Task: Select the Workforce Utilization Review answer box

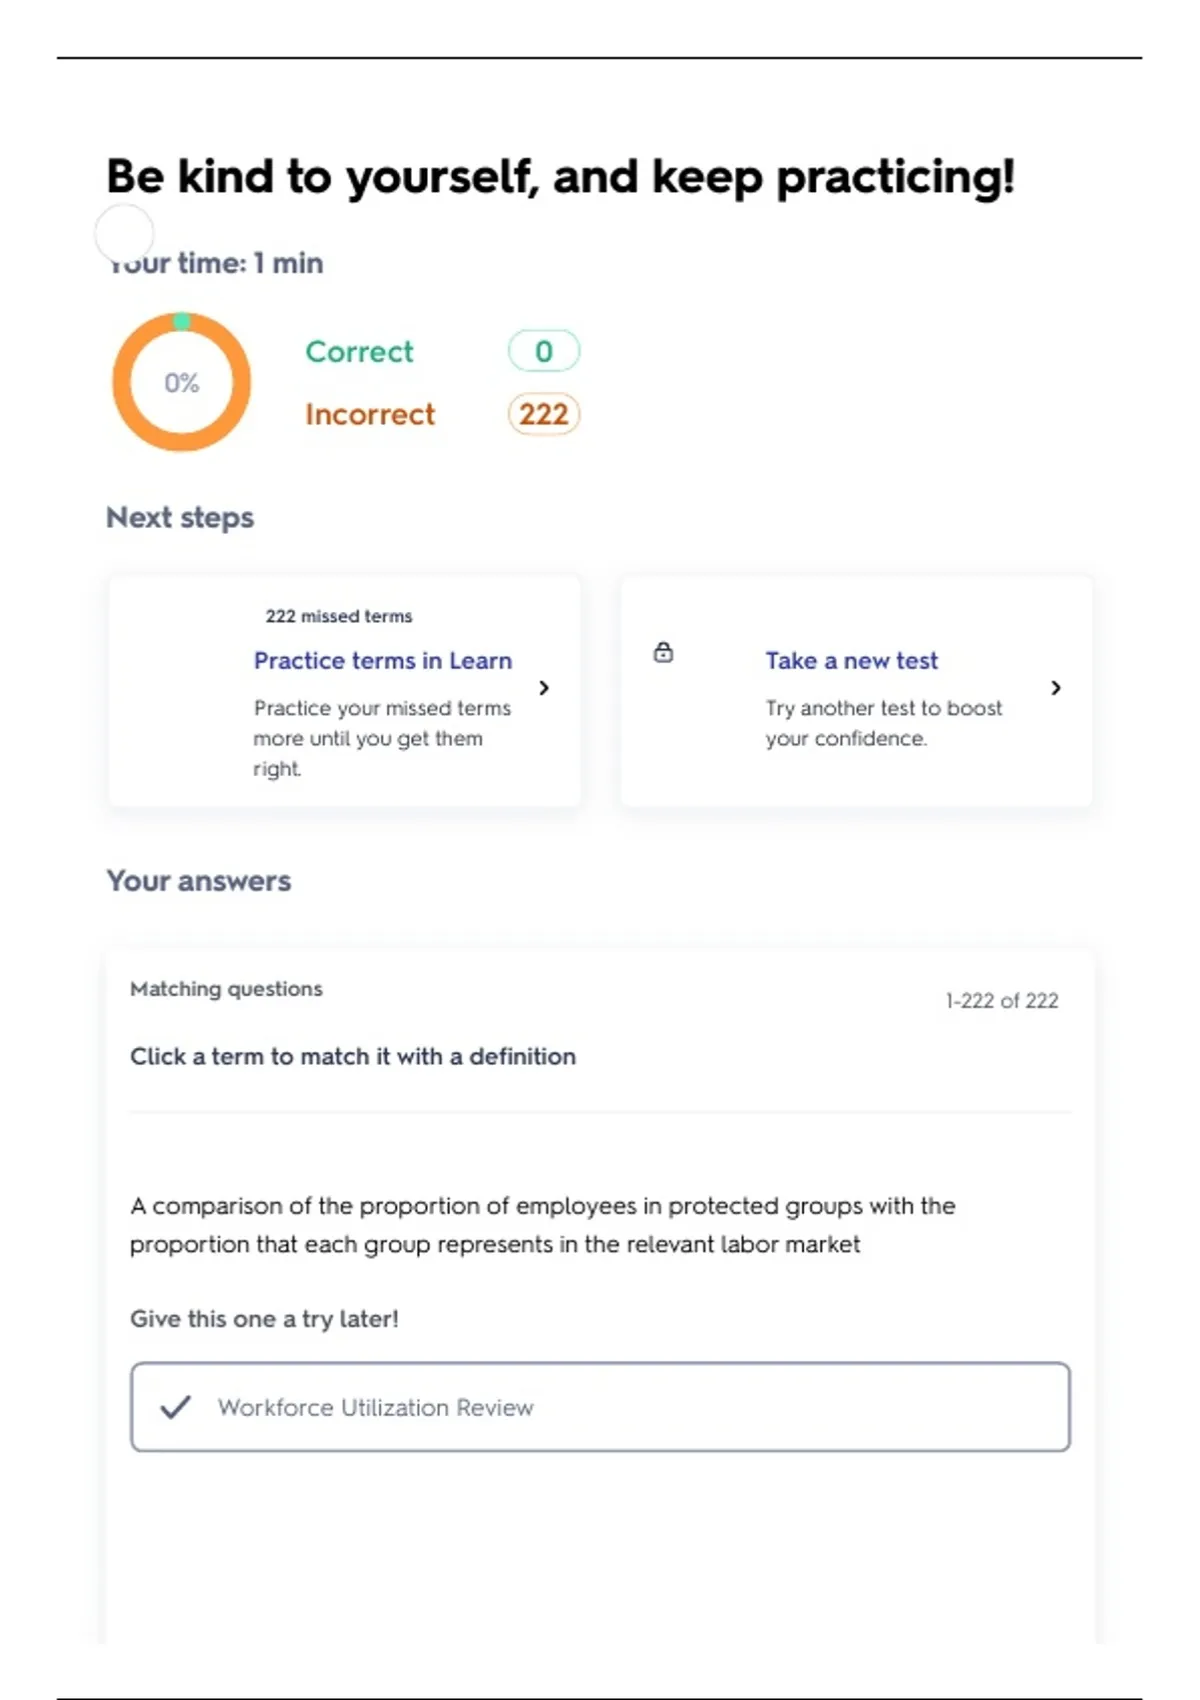Action: tap(600, 1407)
